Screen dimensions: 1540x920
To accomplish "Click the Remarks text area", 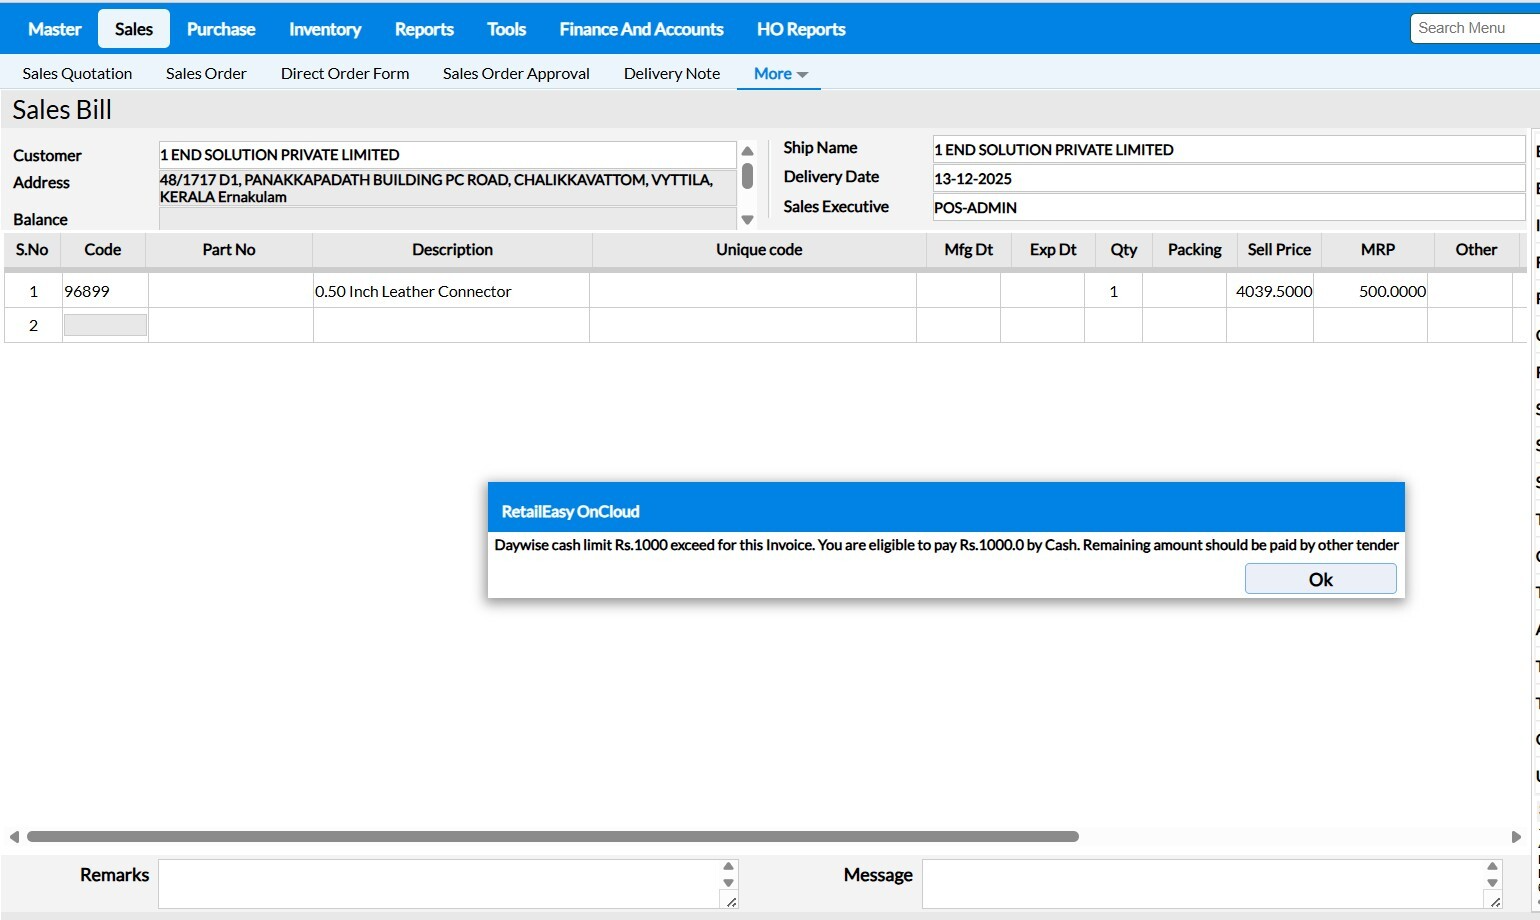I will pyautogui.click(x=438, y=884).
